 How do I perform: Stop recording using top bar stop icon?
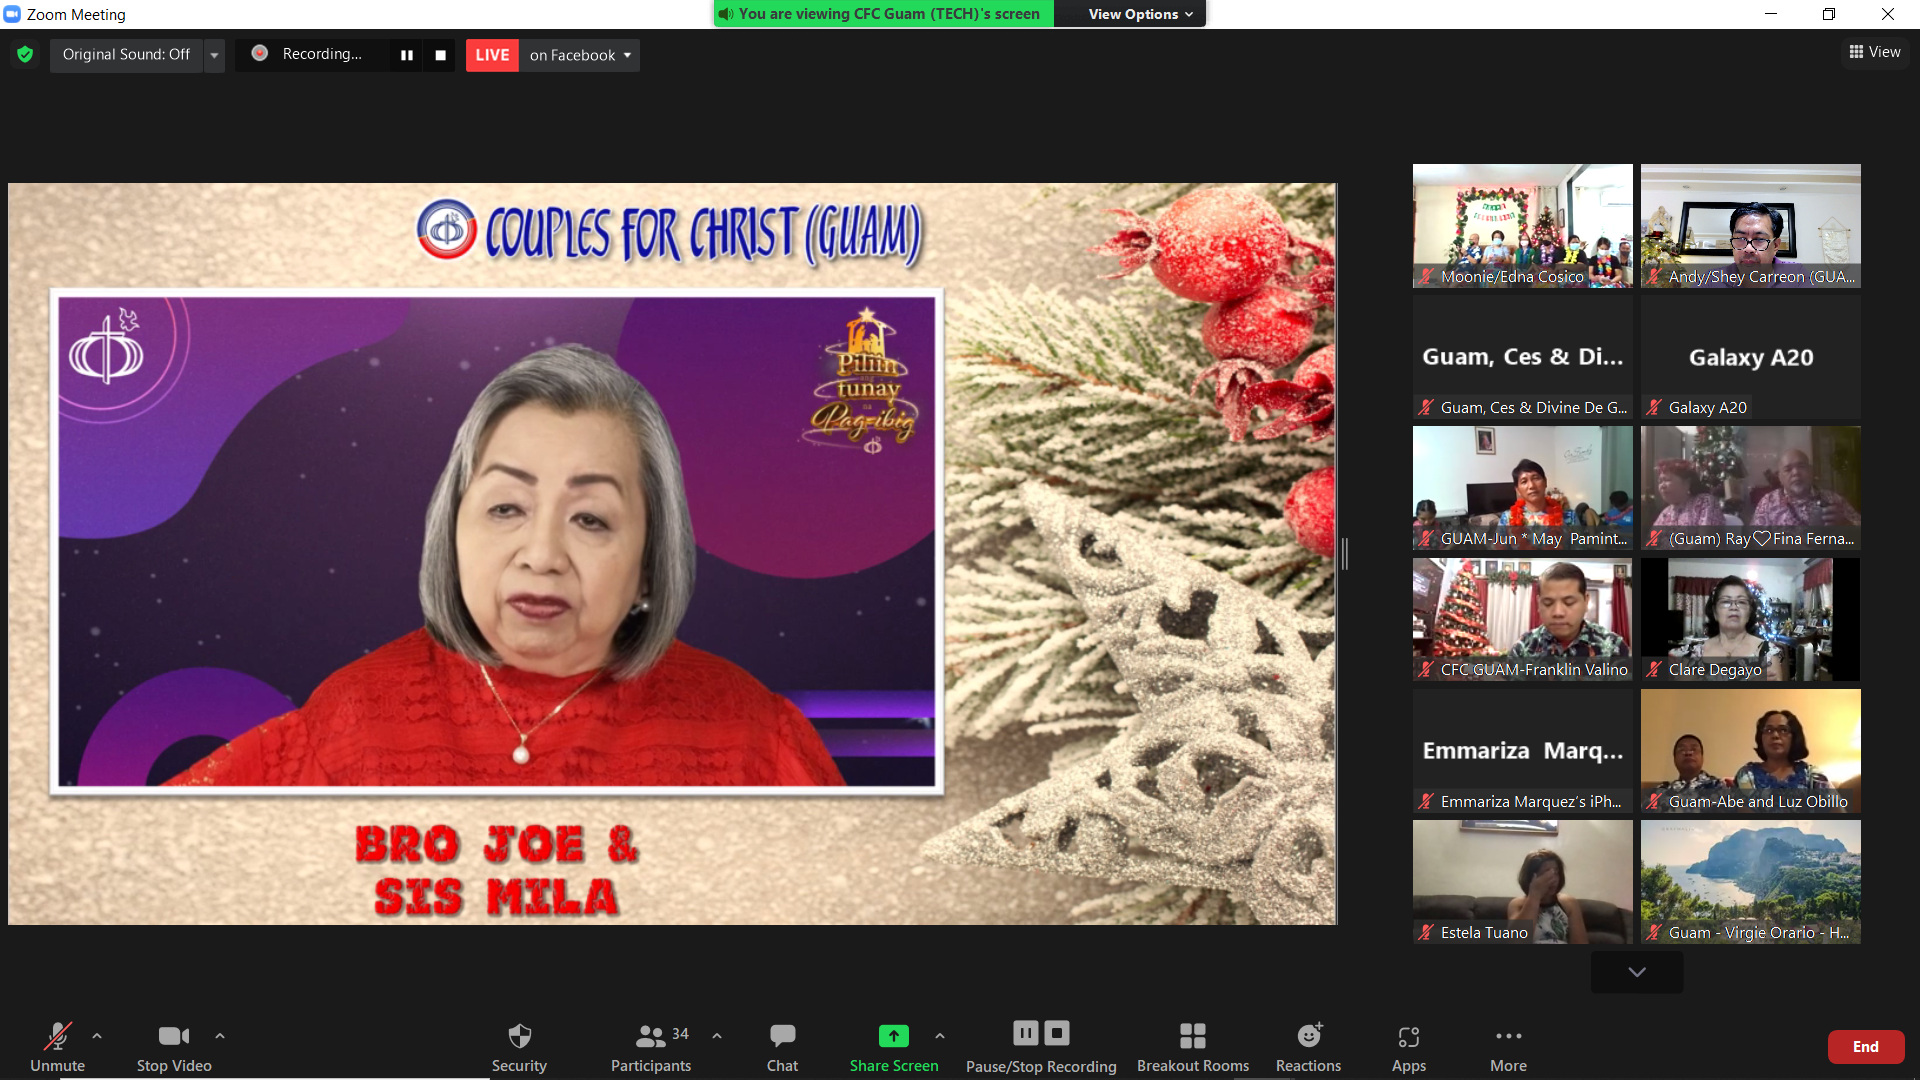tap(440, 55)
